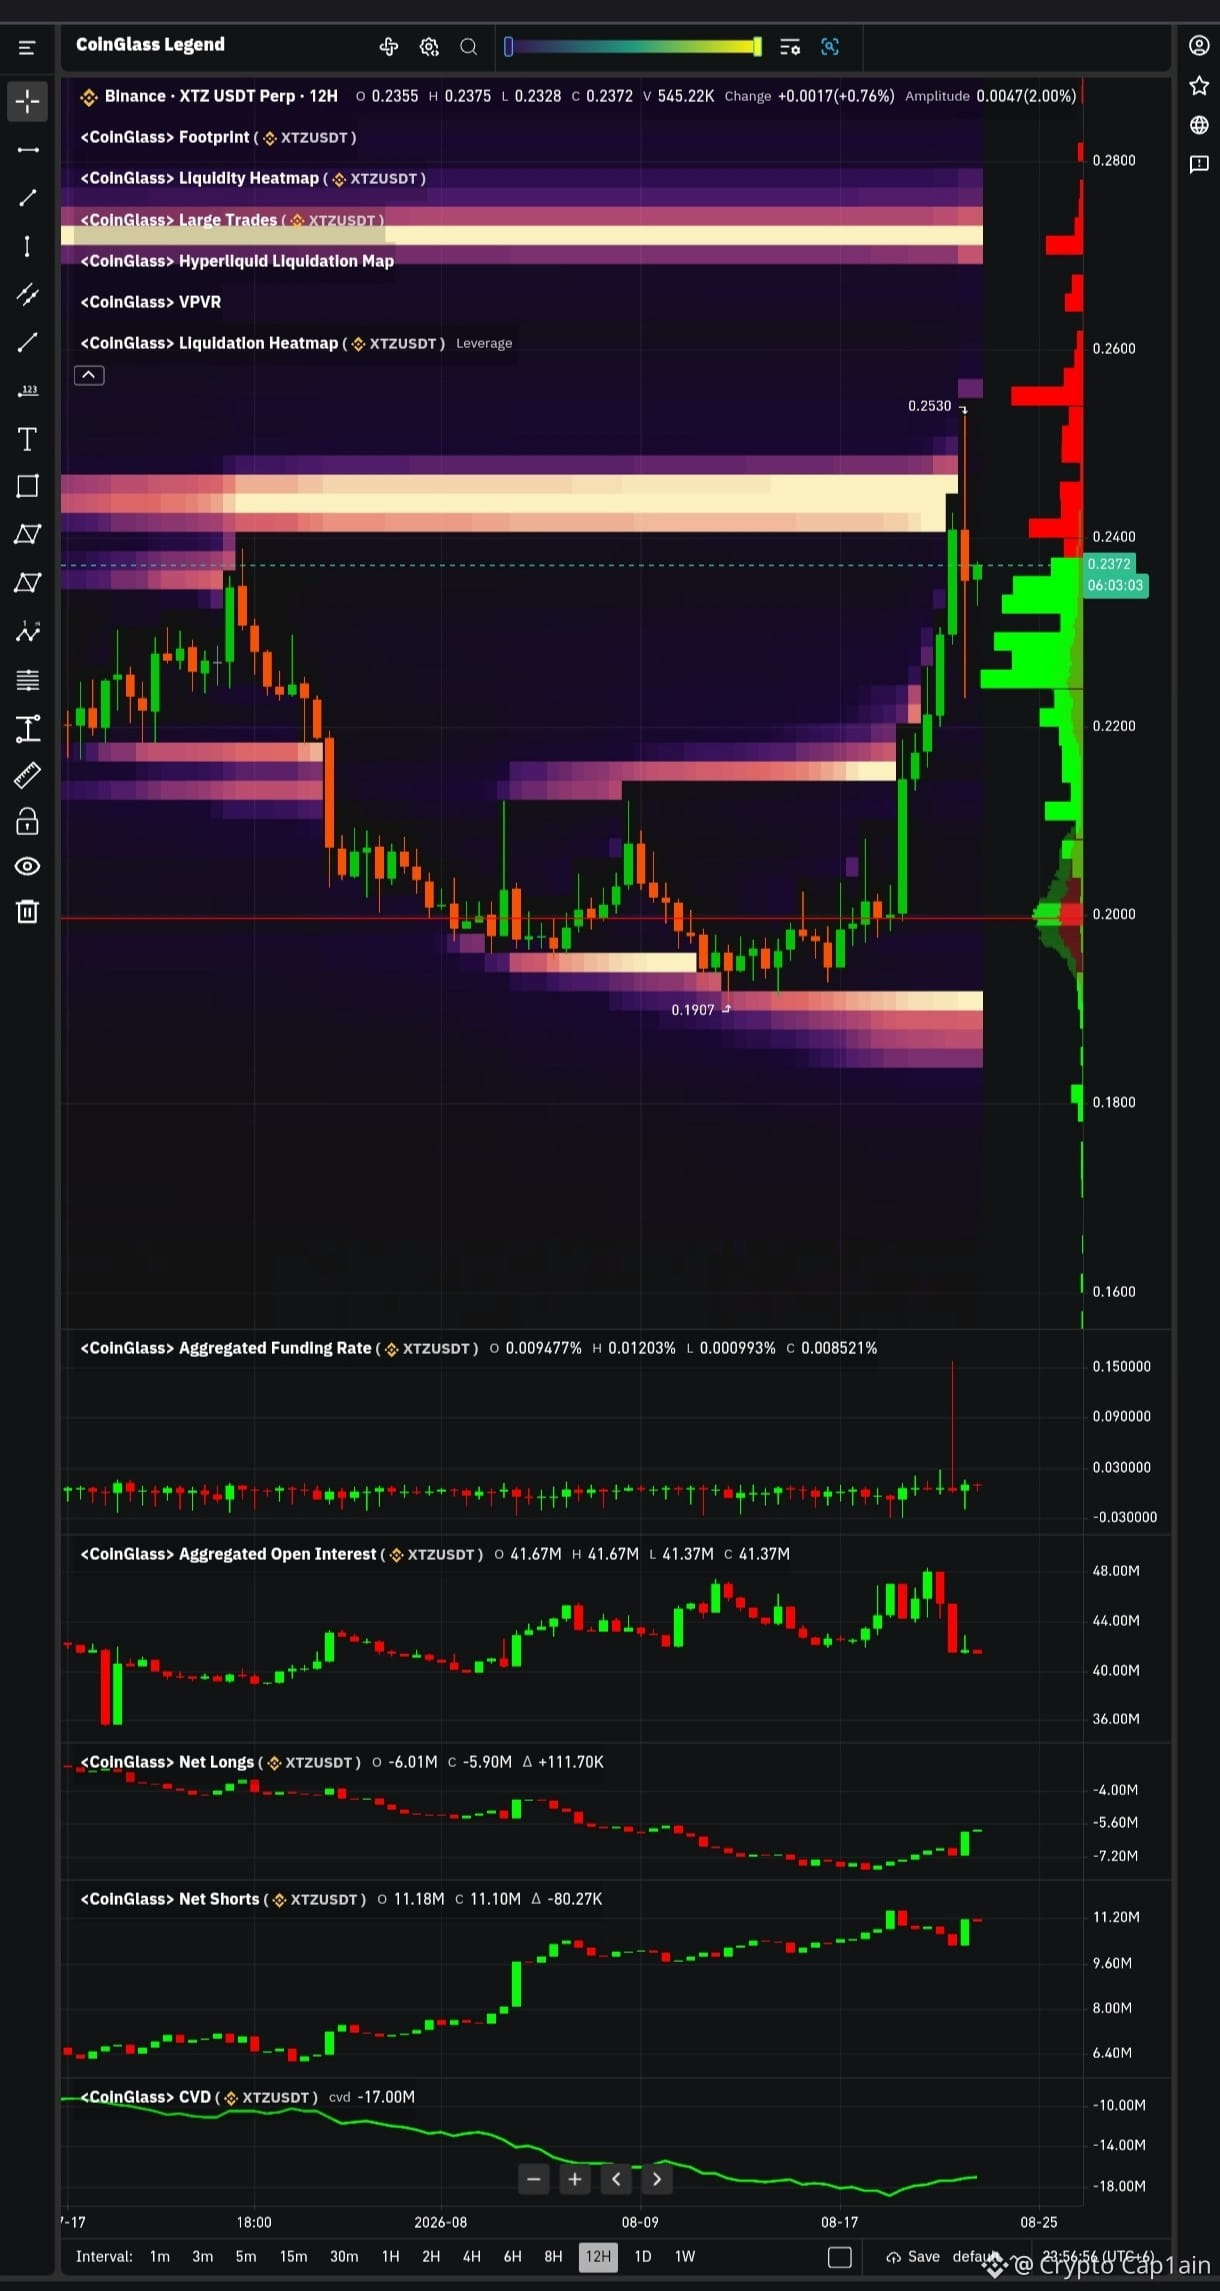This screenshot has height=2291, width=1220.
Task: Switch interval to 5m
Action: point(246,2256)
